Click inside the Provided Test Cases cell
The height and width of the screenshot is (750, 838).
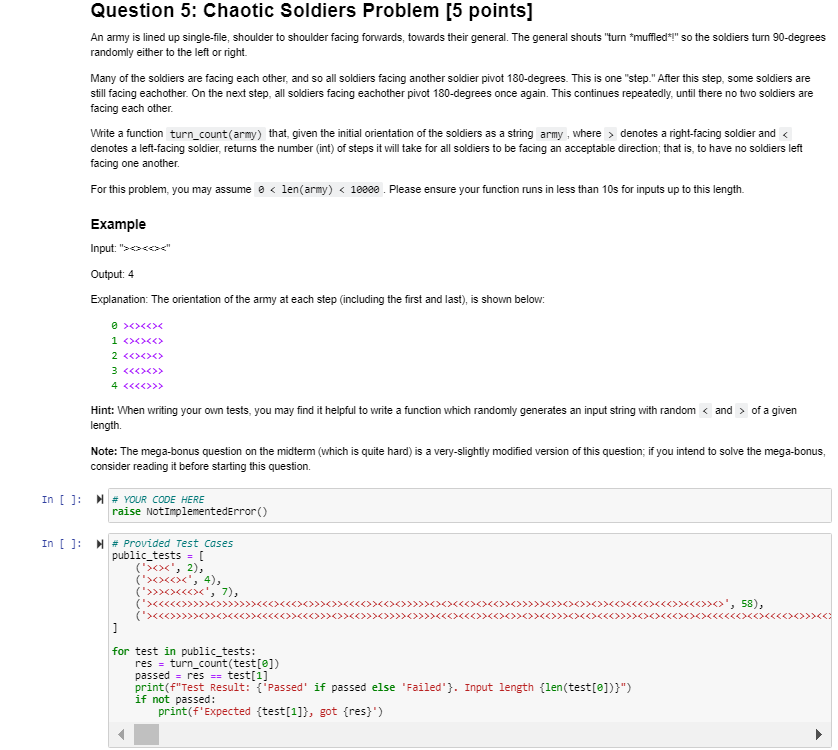point(400,620)
